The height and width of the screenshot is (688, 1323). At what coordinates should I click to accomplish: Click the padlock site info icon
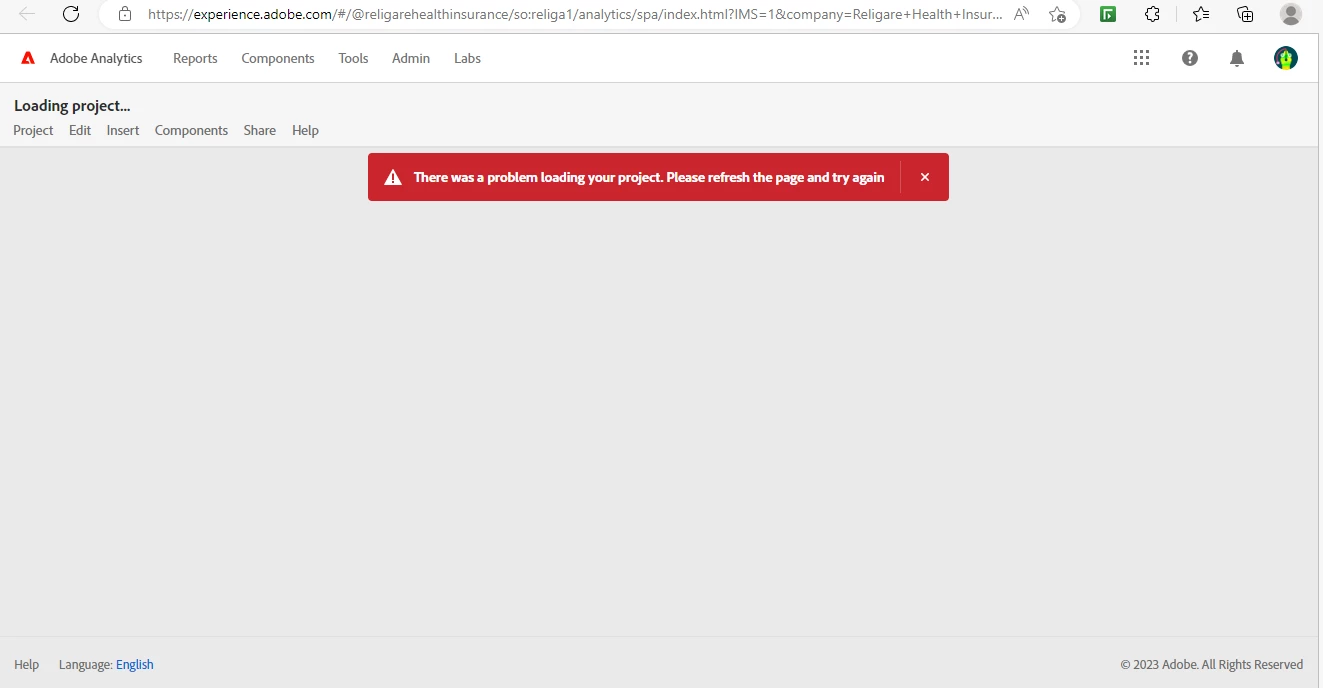tap(125, 14)
